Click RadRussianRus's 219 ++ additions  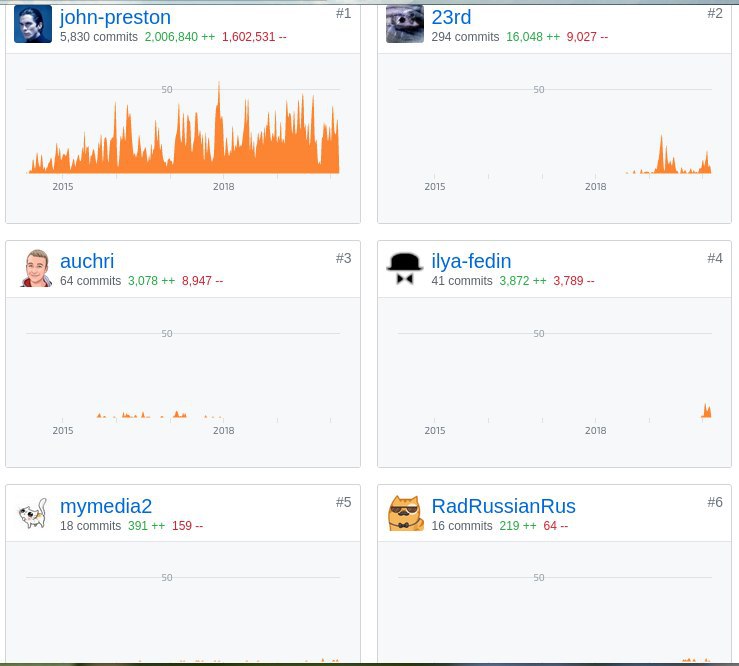click(x=518, y=526)
